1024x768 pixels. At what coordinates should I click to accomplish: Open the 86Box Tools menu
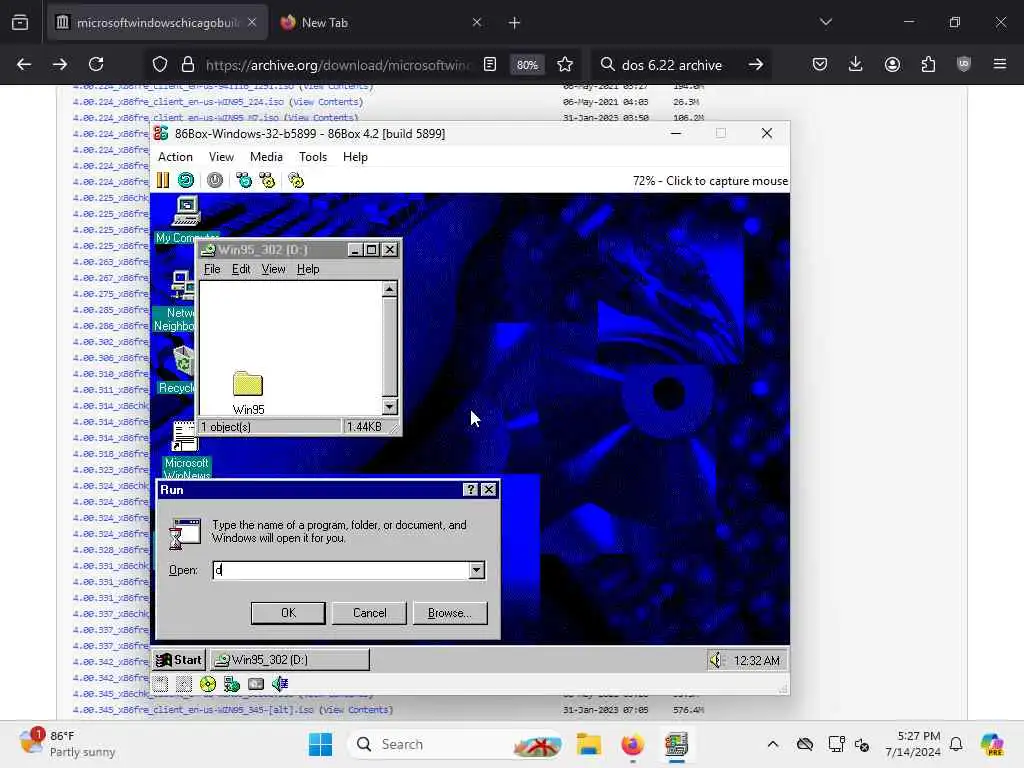pos(313,157)
